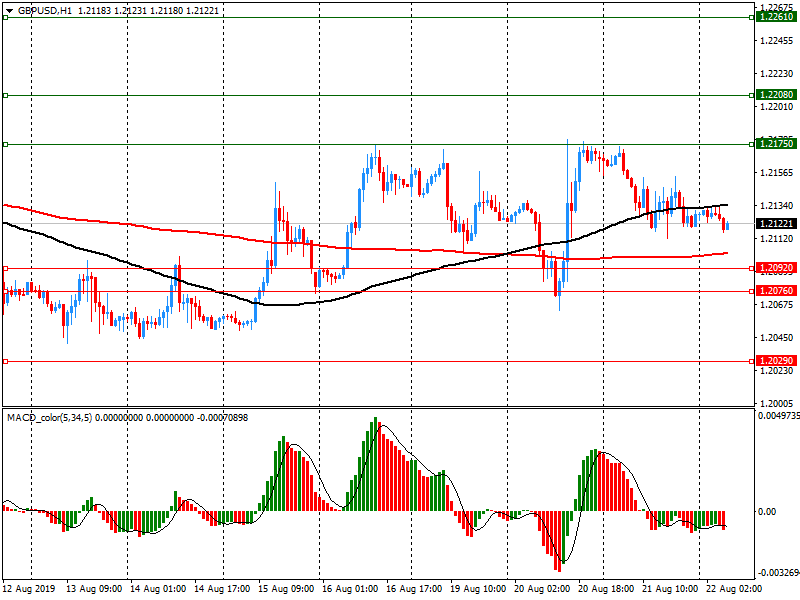Click the 15 Aug 09:00 time axis label
800x600 pixels.
pos(286,589)
